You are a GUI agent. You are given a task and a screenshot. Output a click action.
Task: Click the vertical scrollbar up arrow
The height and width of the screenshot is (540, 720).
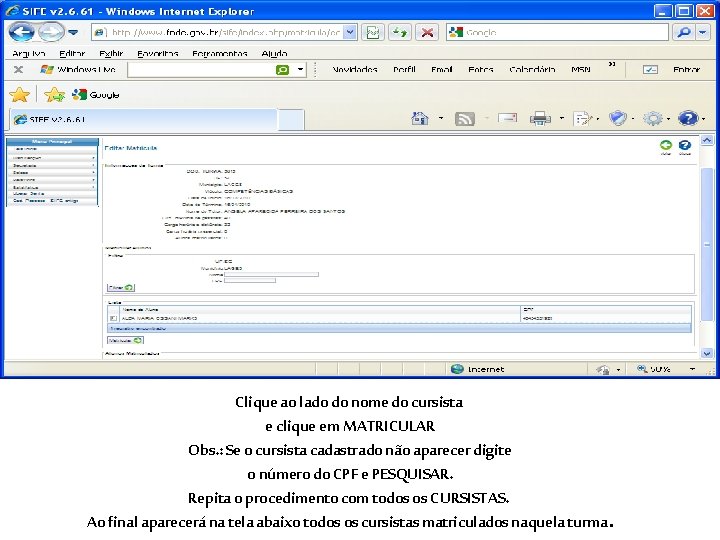pyautogui.click(x=707, y=141)
